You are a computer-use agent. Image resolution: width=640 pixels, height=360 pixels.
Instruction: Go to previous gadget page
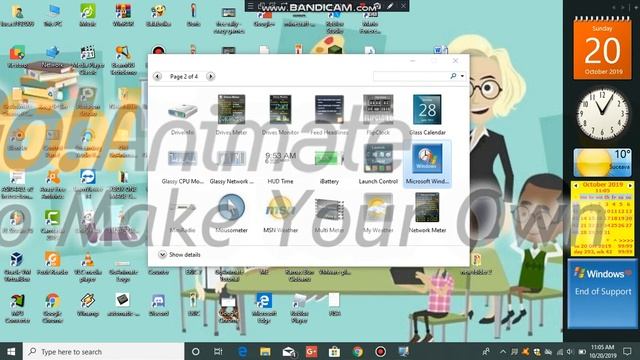click(157, 76)
